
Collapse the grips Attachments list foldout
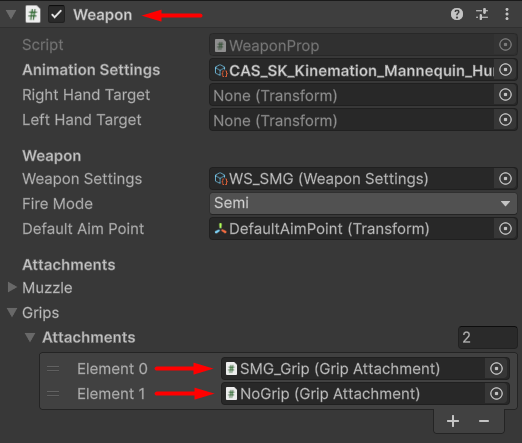[x=30, y=337]
